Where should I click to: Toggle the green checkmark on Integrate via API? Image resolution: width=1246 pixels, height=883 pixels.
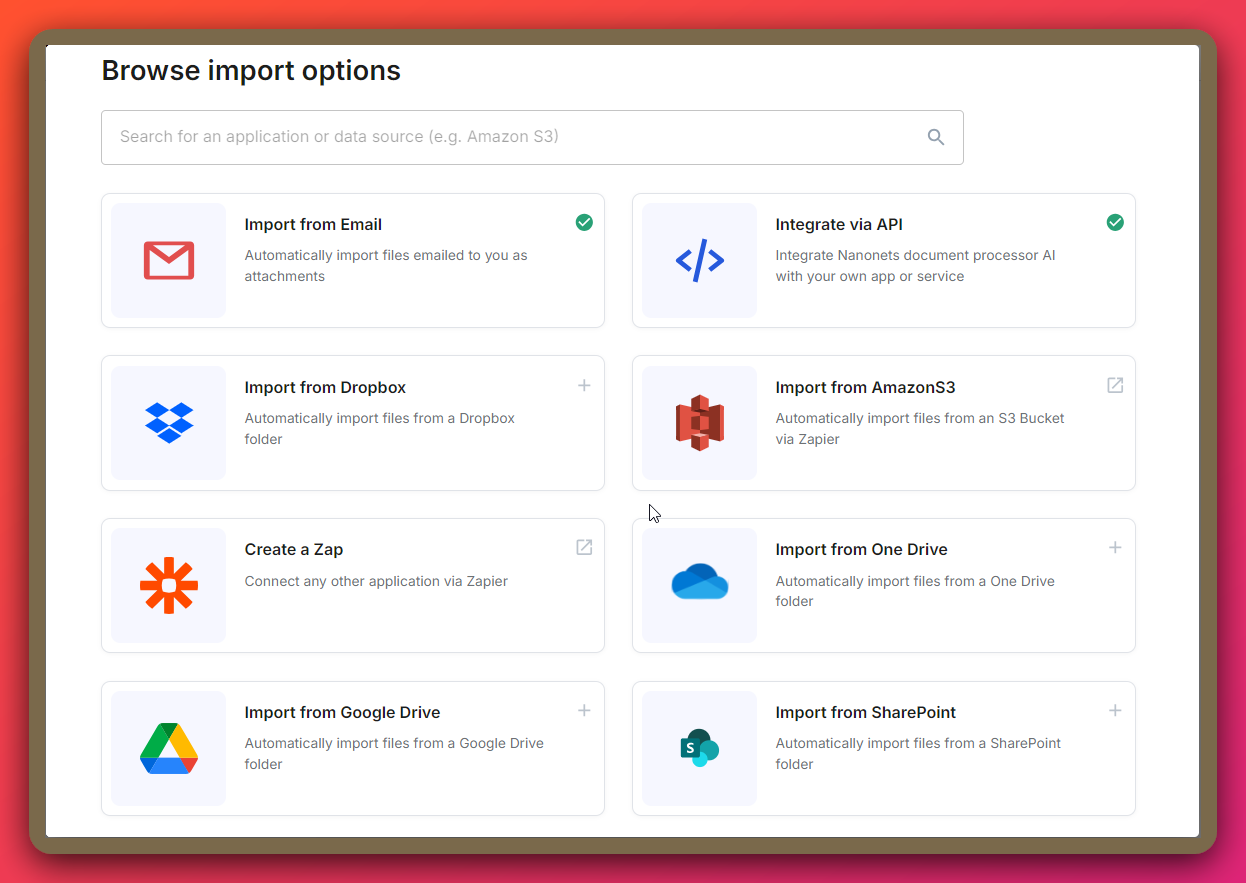tap(1115, 222)
